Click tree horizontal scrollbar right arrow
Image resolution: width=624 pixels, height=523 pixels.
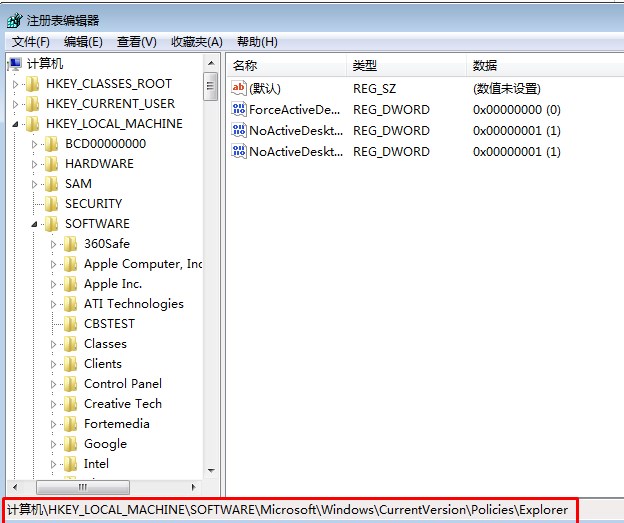click(x=194, y=487)
